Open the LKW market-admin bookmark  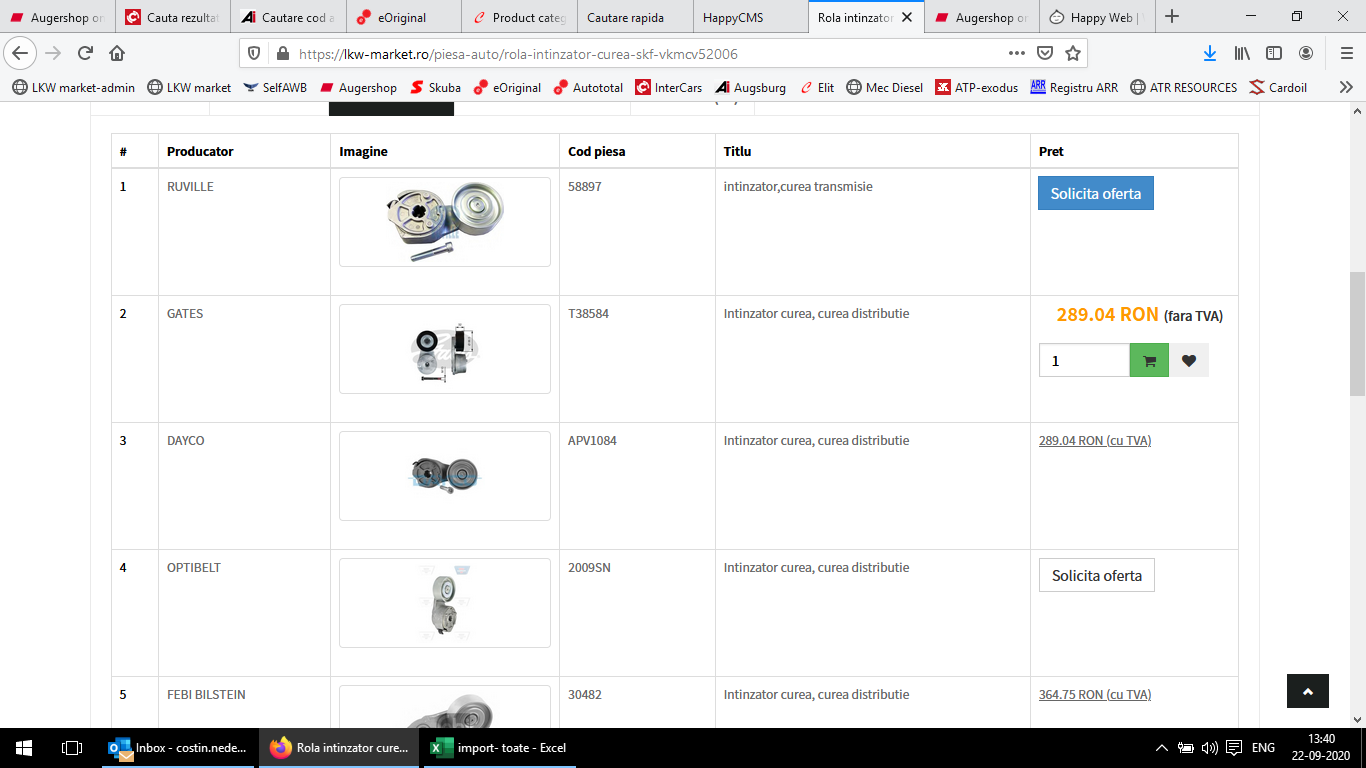(x=73, y=88)
